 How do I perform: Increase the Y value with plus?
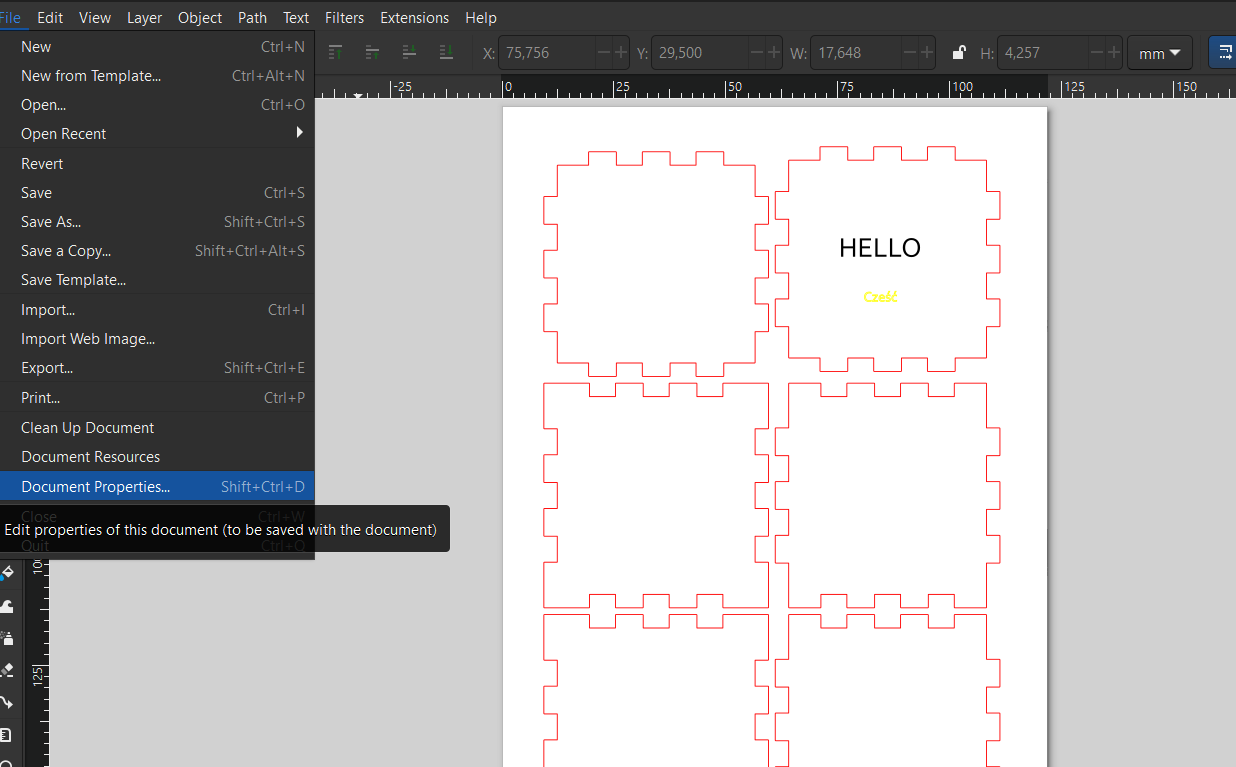coord(775,53)
